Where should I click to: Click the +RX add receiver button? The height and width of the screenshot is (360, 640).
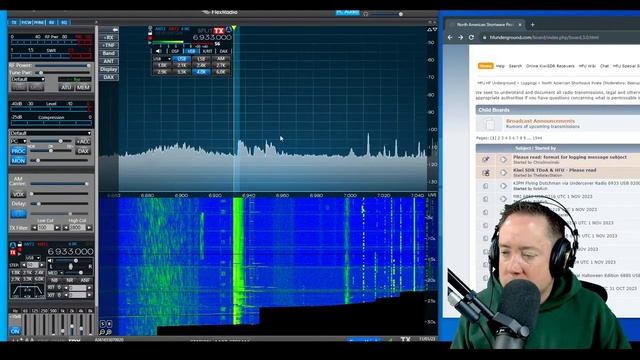point(109,38)
